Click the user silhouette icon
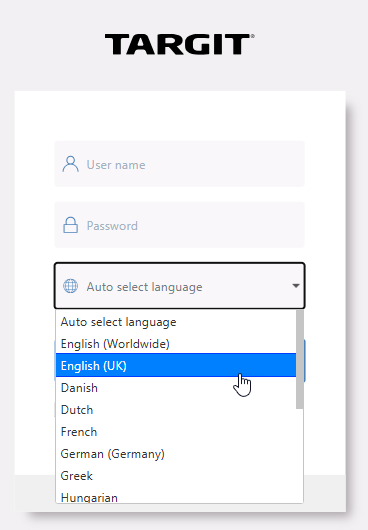Viewport: 368px width, 530px height. click(x=70, y=164)
